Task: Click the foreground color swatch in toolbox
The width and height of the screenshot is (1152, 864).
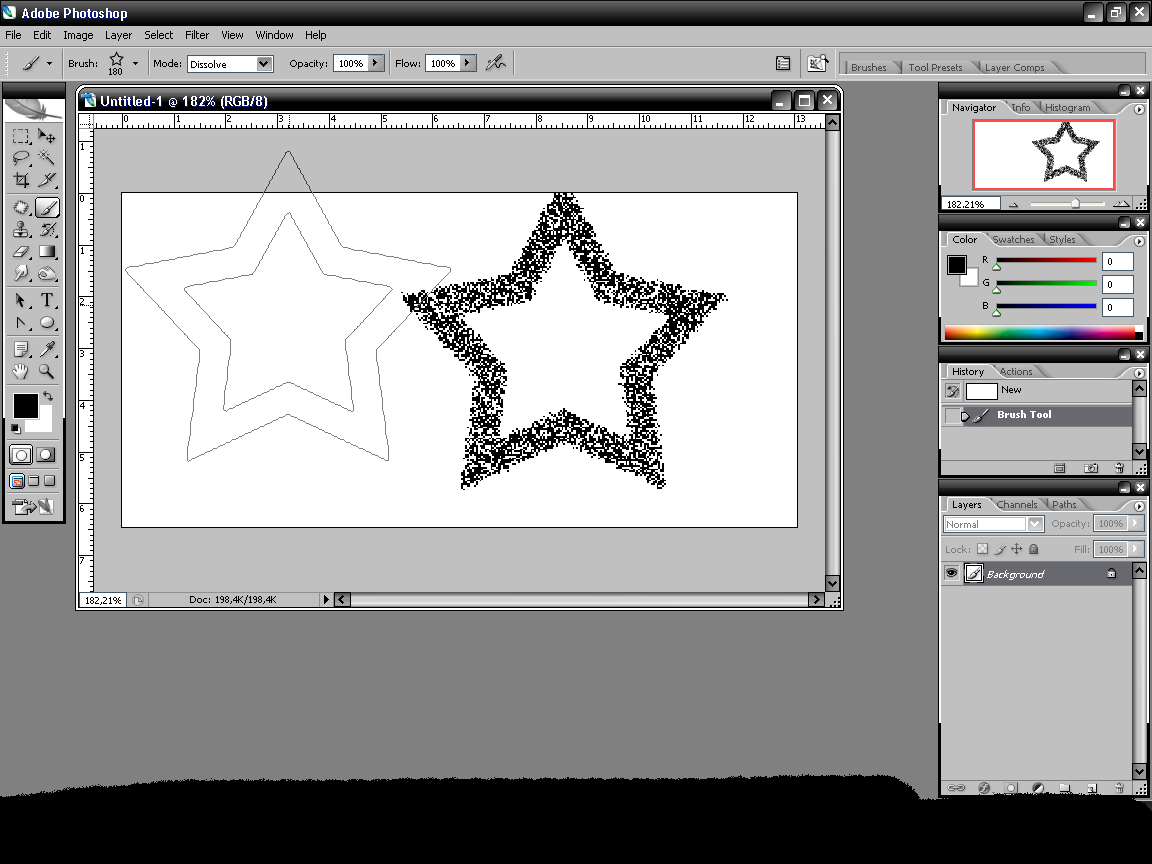Action: click(x=25, y=406)
